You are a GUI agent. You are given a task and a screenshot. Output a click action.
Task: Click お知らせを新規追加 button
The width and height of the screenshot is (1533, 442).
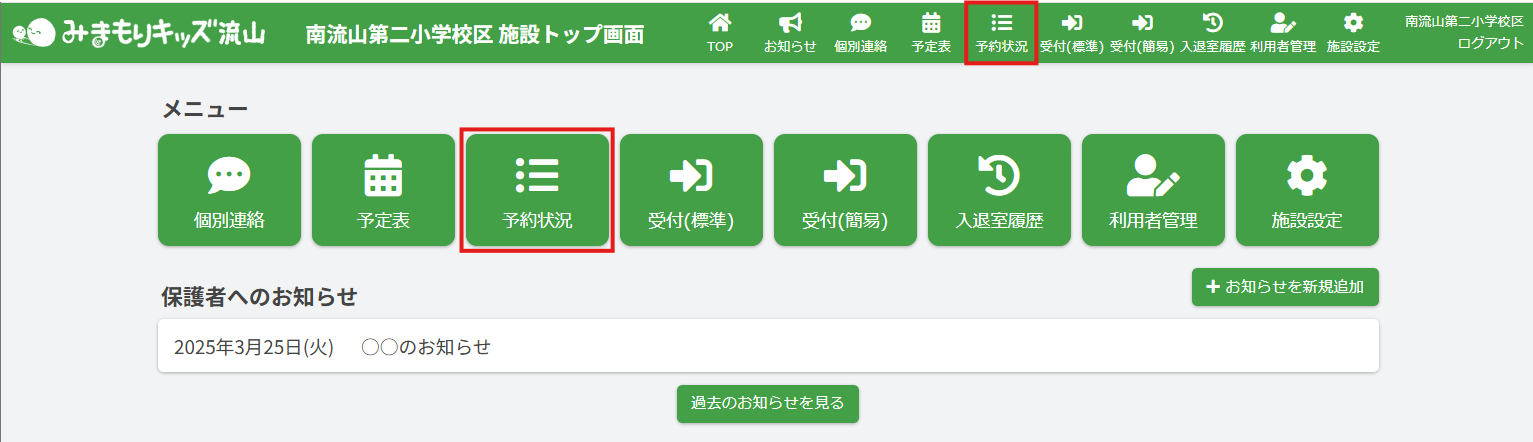(x=1285, y=287)
